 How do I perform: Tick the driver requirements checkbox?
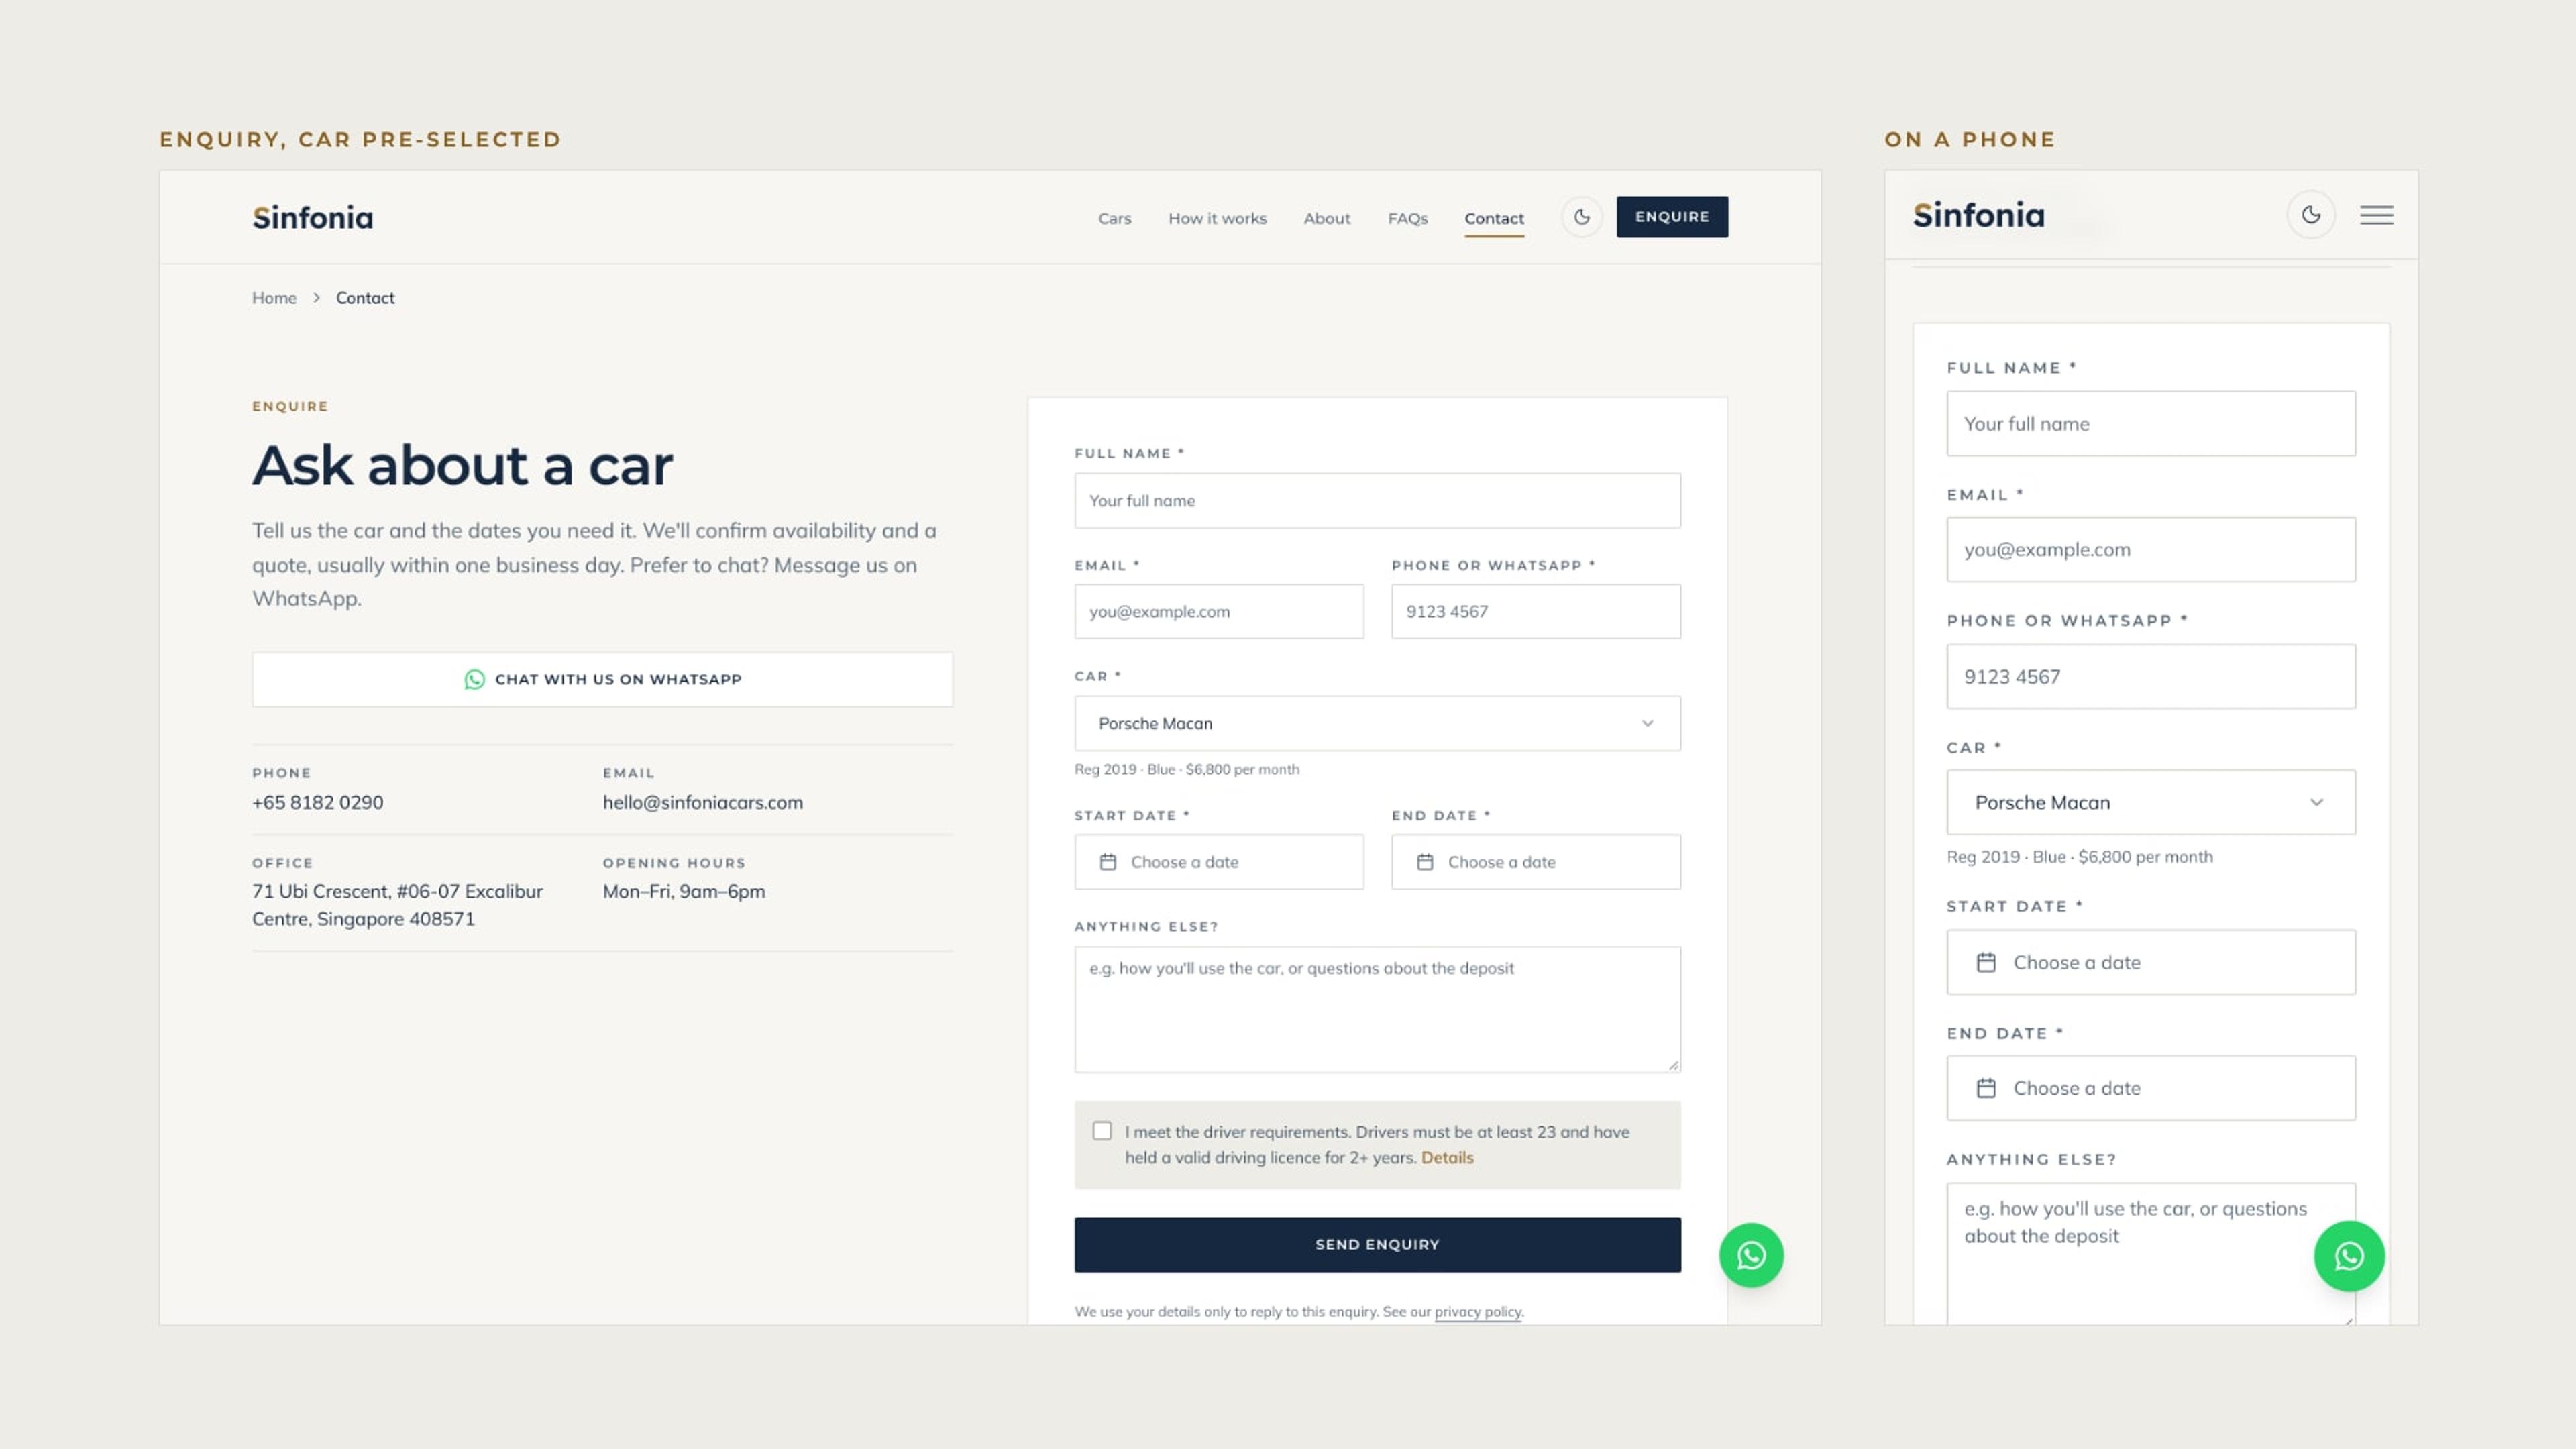click(x=1102, y=1131)
